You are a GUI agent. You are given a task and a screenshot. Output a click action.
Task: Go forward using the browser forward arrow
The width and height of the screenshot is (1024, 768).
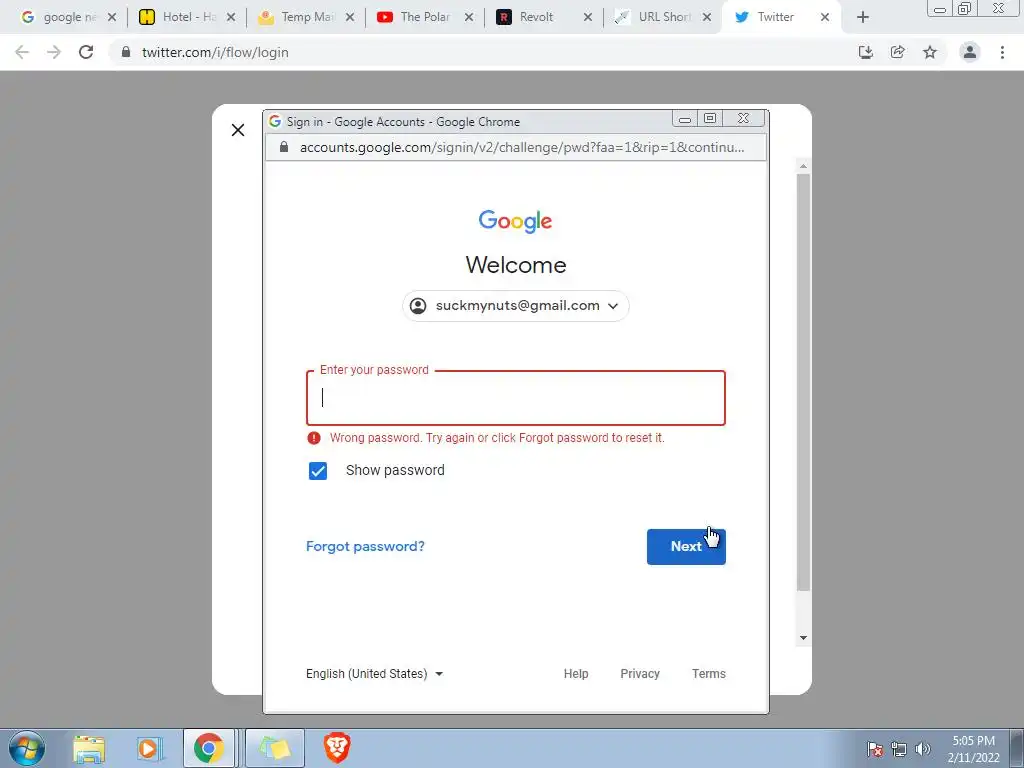[x=54, y=52]
